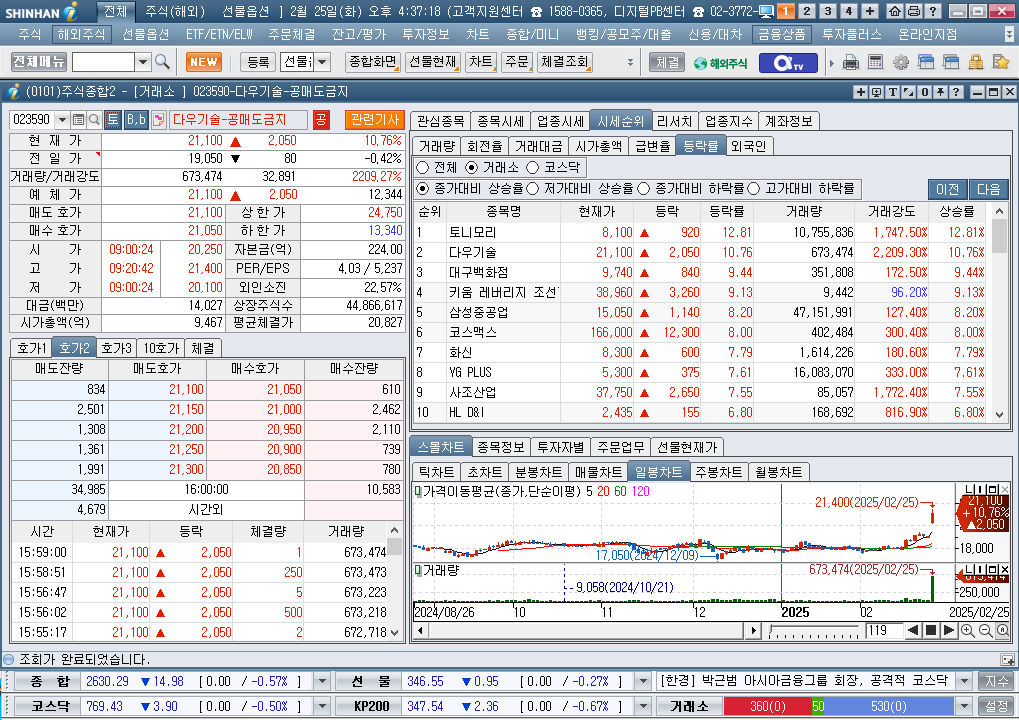Viewport: 1019px width, 720px height.
Task: Select 고가대비 하락률 radio option
Action: pyautogui.click(x=754, y=188)
